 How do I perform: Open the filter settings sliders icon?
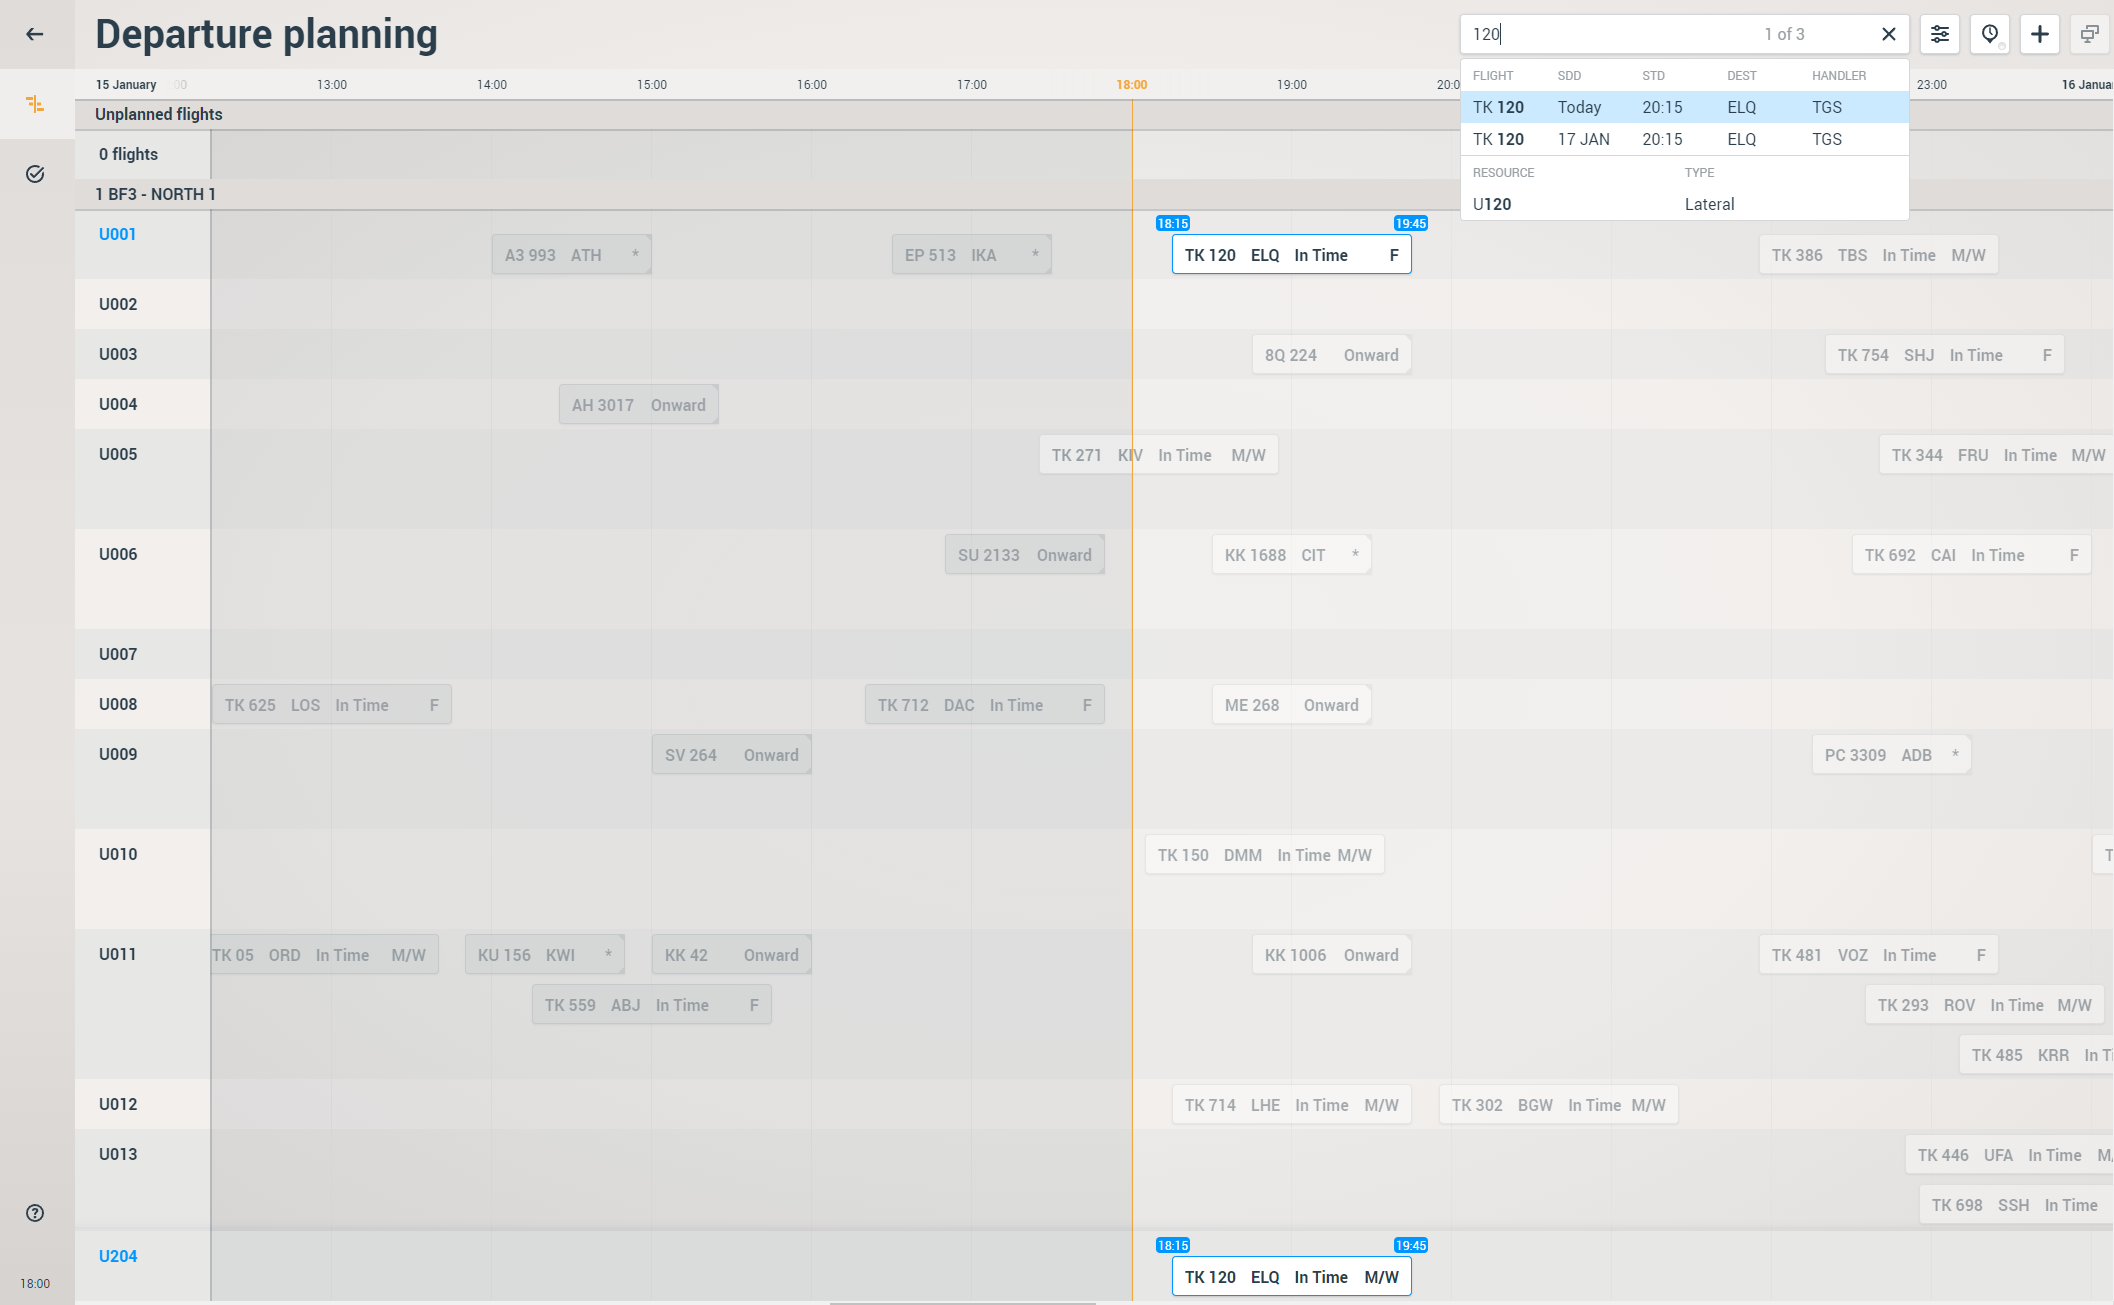point(1940,34)
